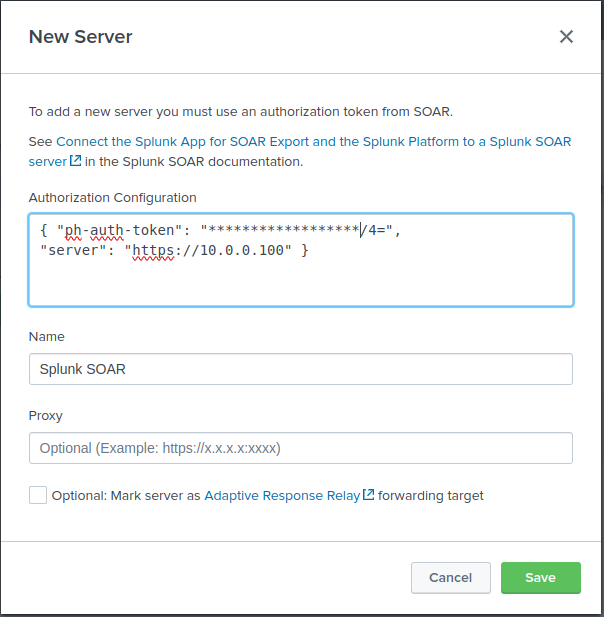This screenshot has height=617, width=604.
Task: Enable the Adaptive Response Relay forwarding checkbox
Action: click(x=38, y=495)
